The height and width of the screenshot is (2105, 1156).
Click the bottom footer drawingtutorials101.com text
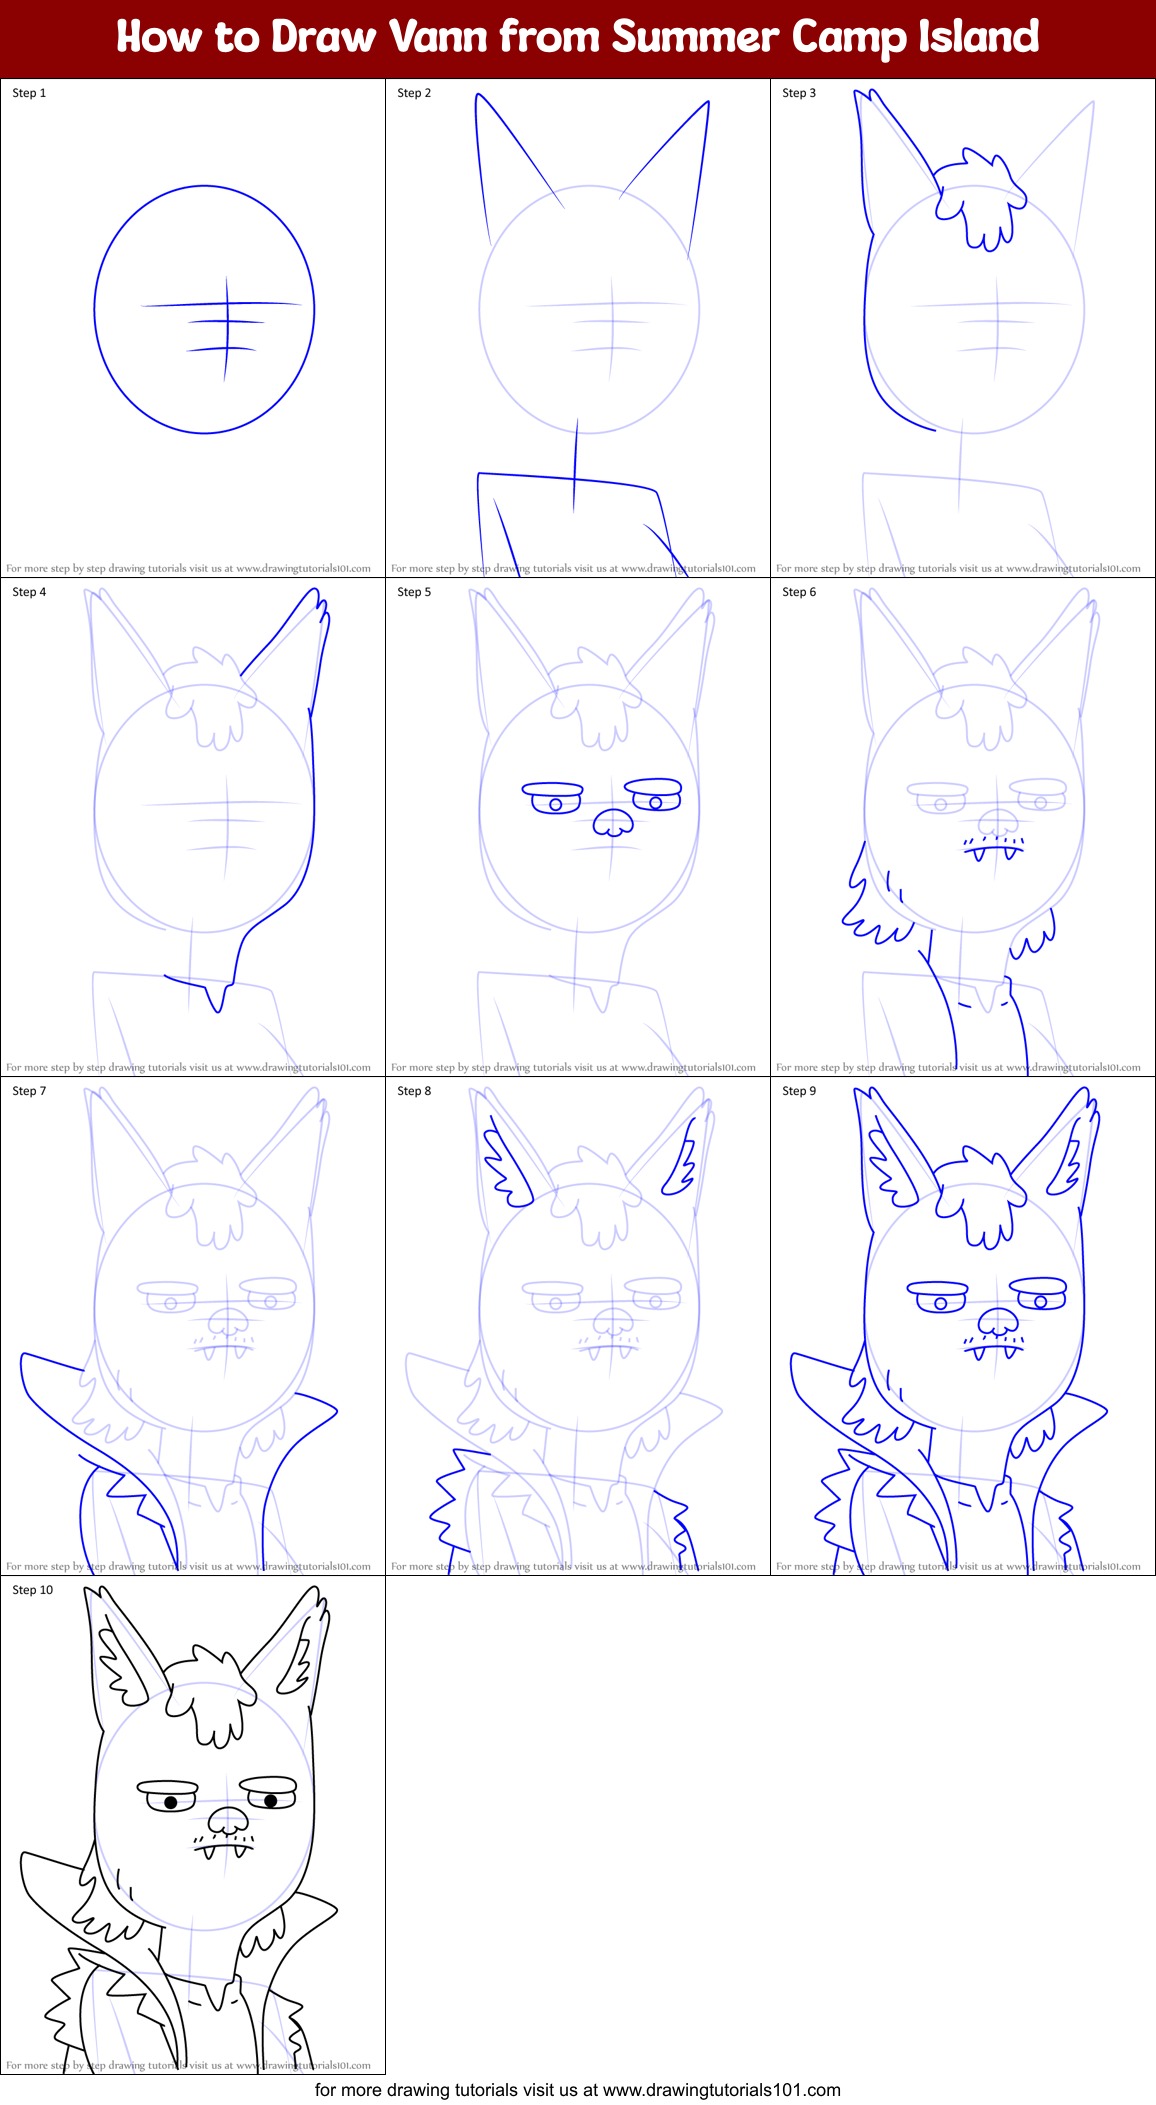click(578, 2090)
